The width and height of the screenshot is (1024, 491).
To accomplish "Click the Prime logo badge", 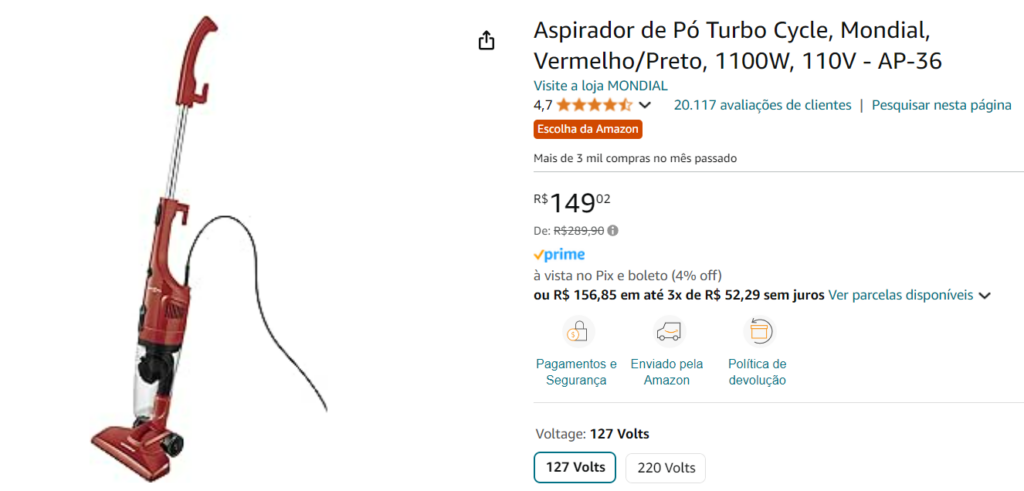I will (559, 255).
